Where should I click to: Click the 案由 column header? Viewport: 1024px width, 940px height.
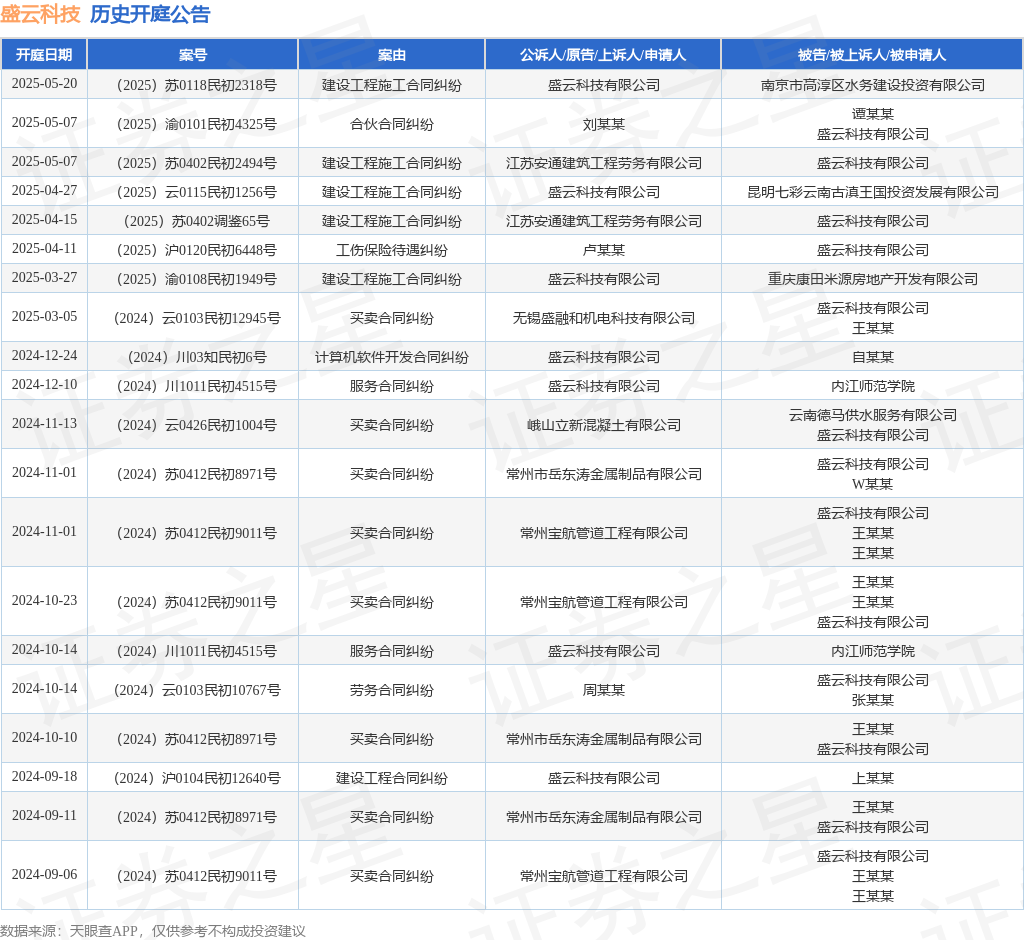(391, 55)
